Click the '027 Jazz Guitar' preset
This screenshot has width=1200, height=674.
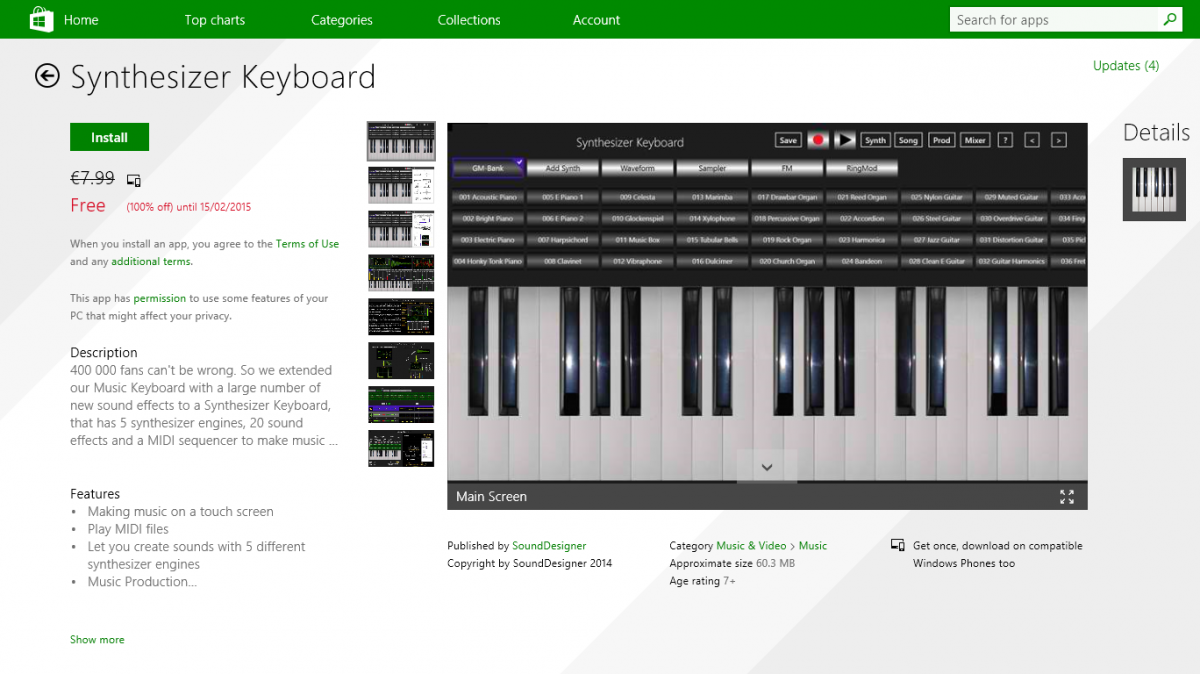pos(936,240)
